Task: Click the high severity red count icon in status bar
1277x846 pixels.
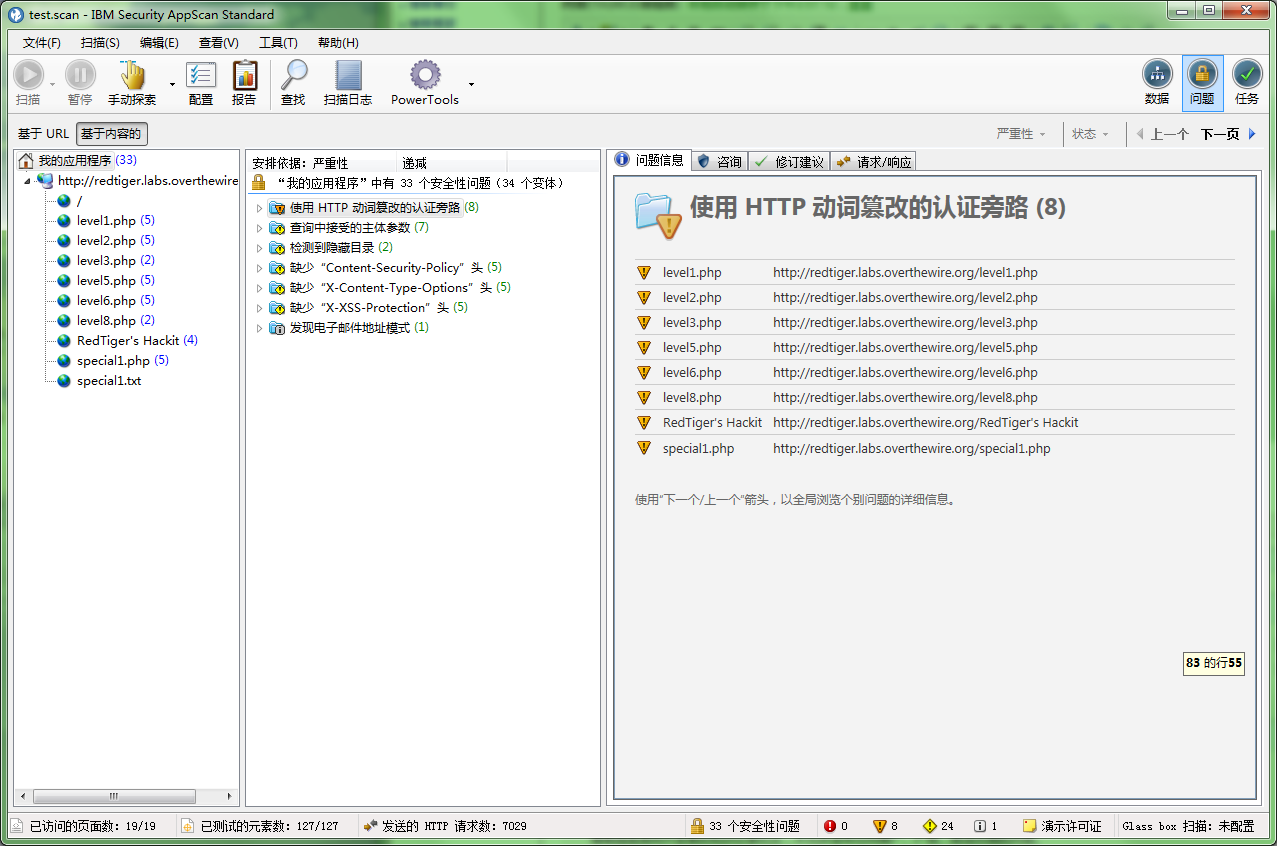Action: 829,826
